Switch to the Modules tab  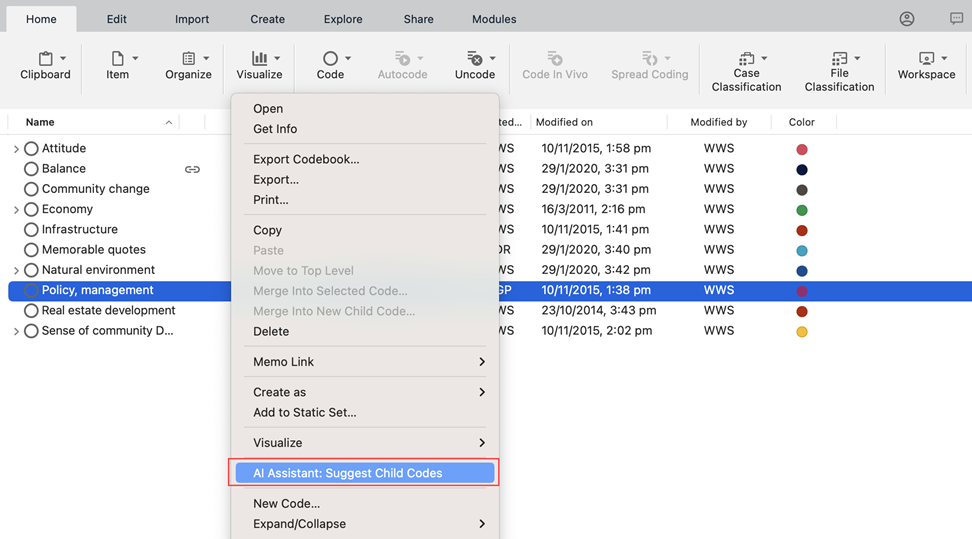point(494,19)
